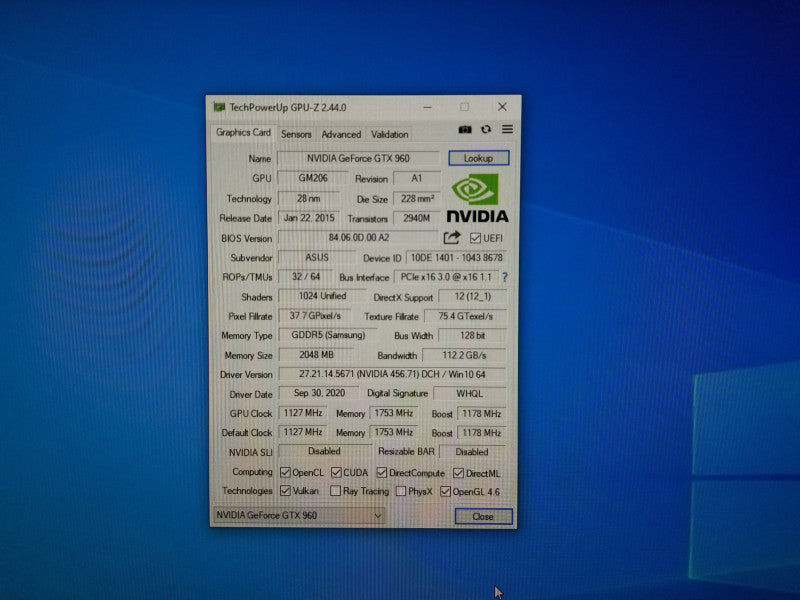Image resolution: width=800 pixels, height=600 pixels.
Task: Toggle the CUDA checkbox
Action: [336, 472]
